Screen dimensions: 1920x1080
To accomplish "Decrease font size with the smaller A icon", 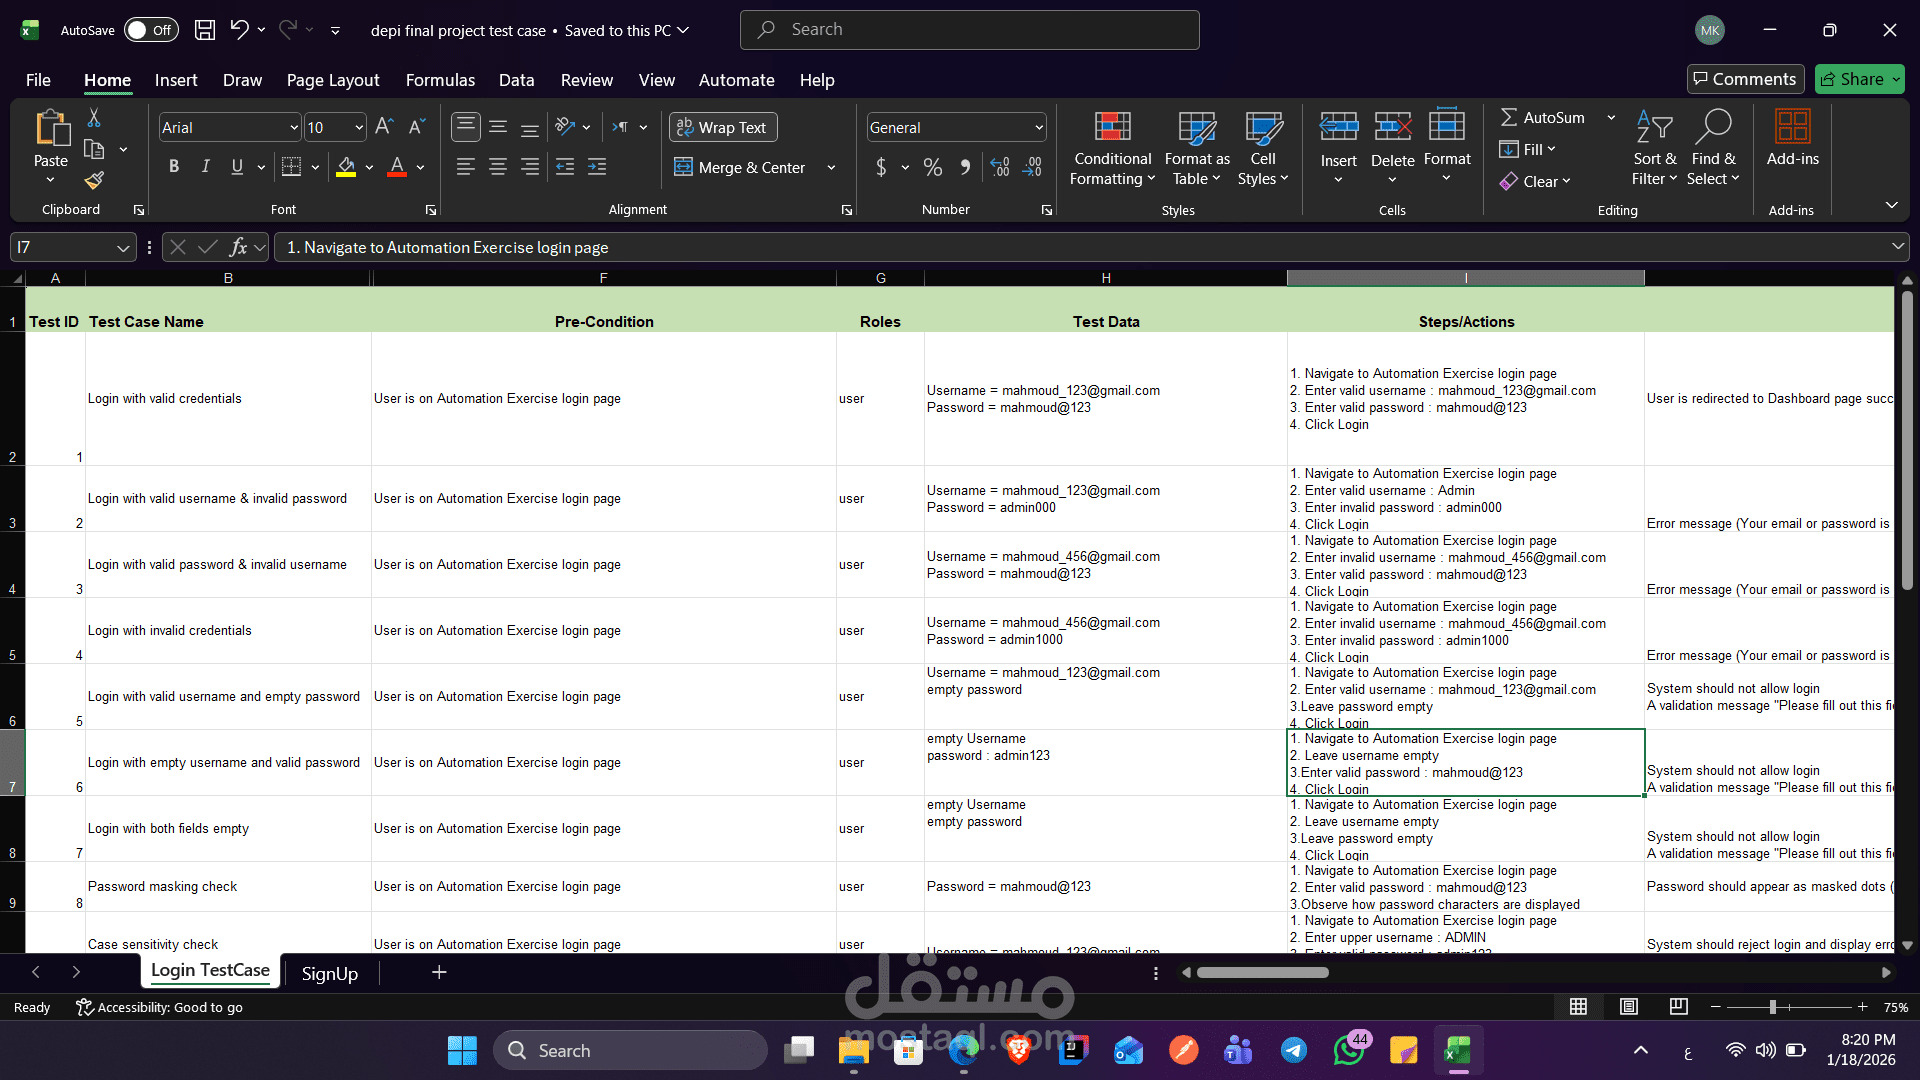I will pyautogui.click(x=417, y=127).
